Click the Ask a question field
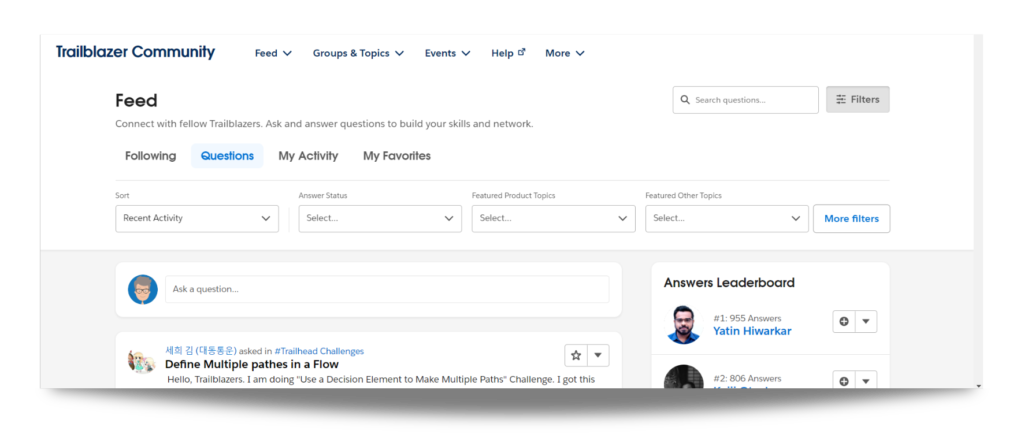This screenshot has height=438, width=1024. tap(387, 289)
